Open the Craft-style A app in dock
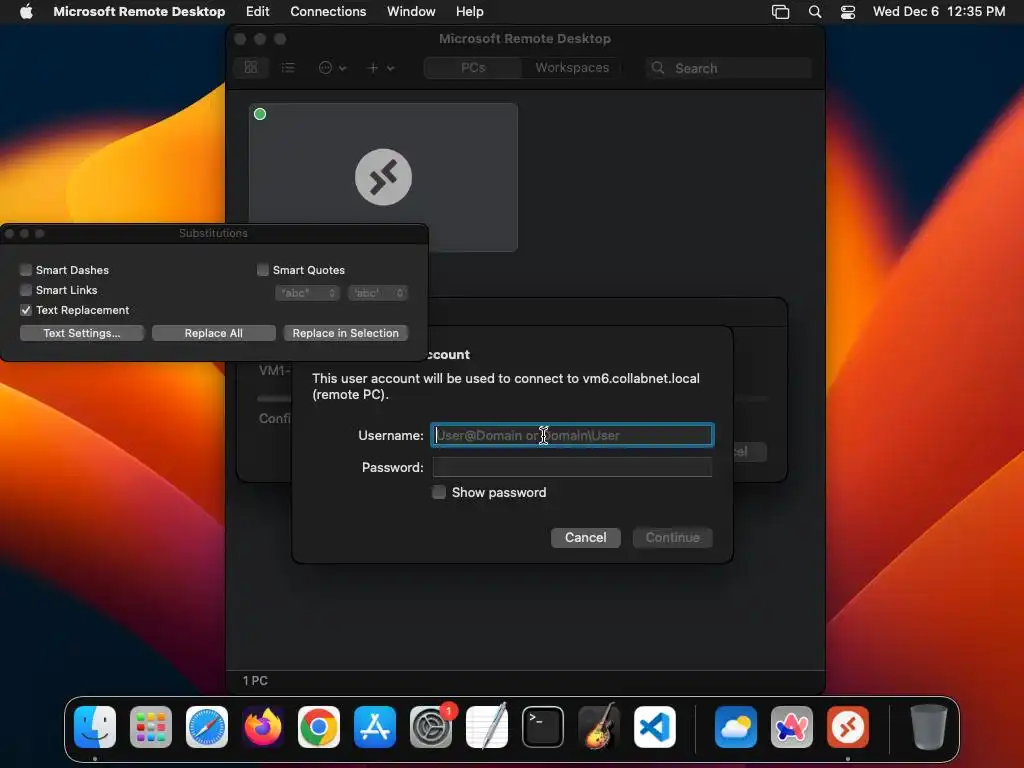The width and height of the screenshot is (1024, 768). (792, 727)
